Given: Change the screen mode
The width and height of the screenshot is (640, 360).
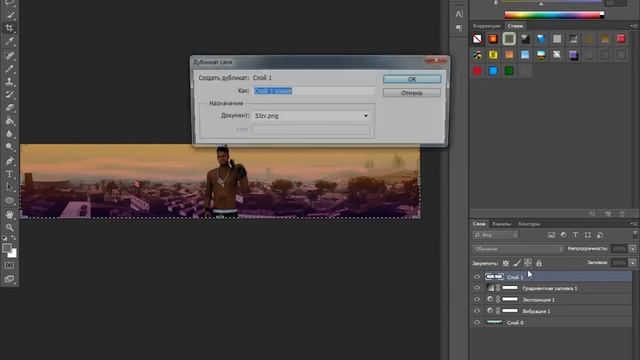Looking at the screenshot, I should click(x=9, y=279).
